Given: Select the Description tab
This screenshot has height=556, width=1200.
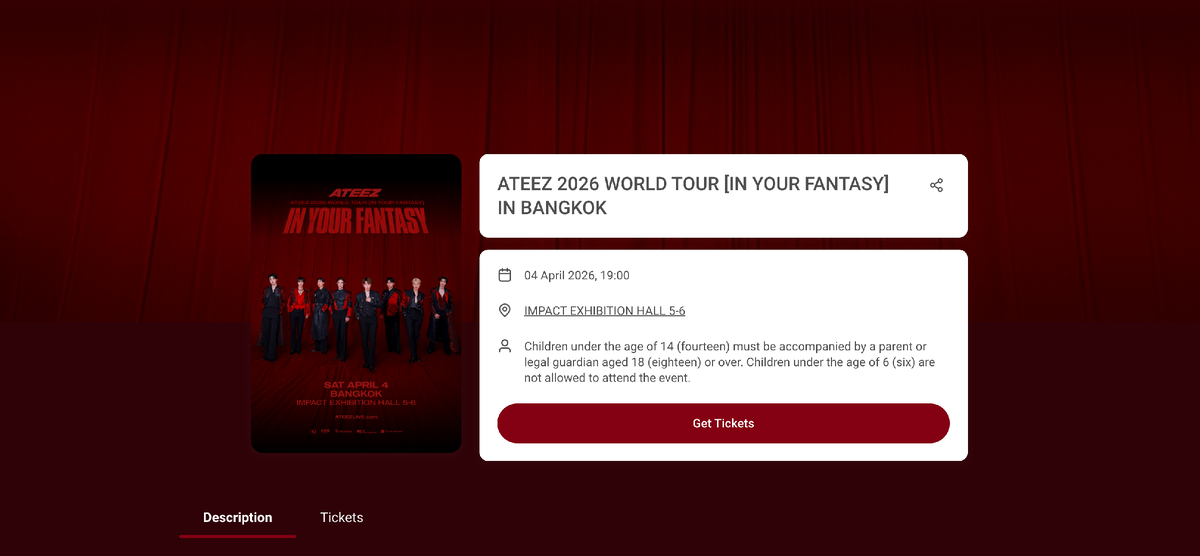Looking at the screenshot, I should point(237,517).
